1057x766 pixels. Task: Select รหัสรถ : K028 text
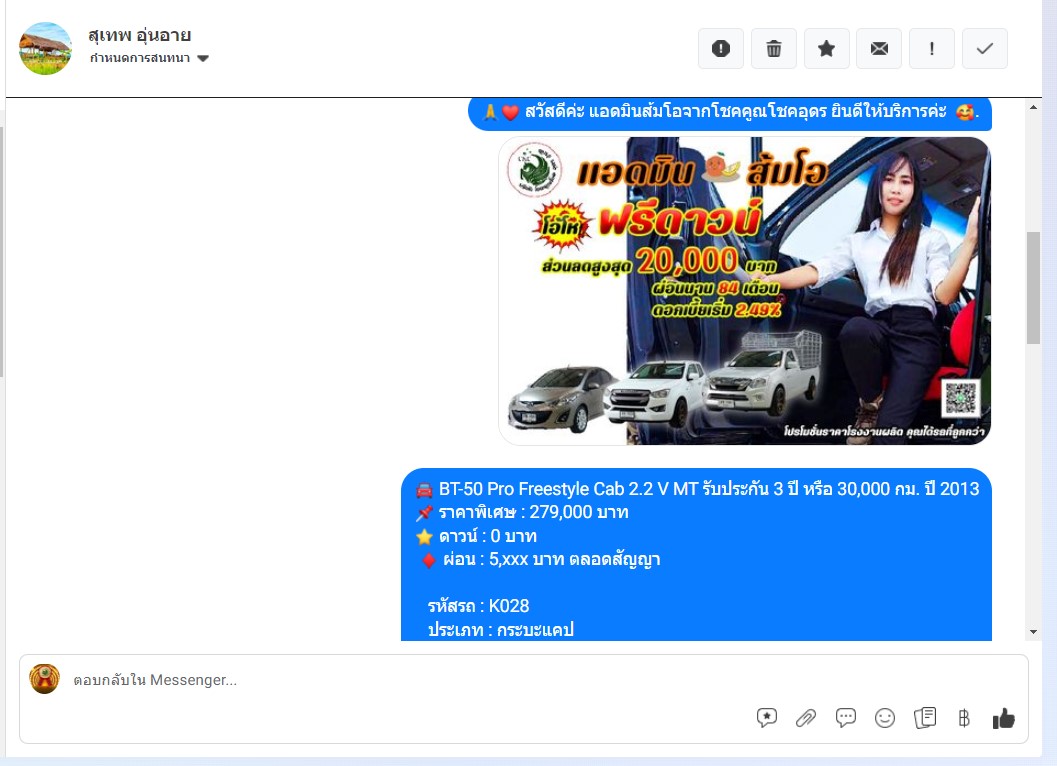(x=479, y=606)
